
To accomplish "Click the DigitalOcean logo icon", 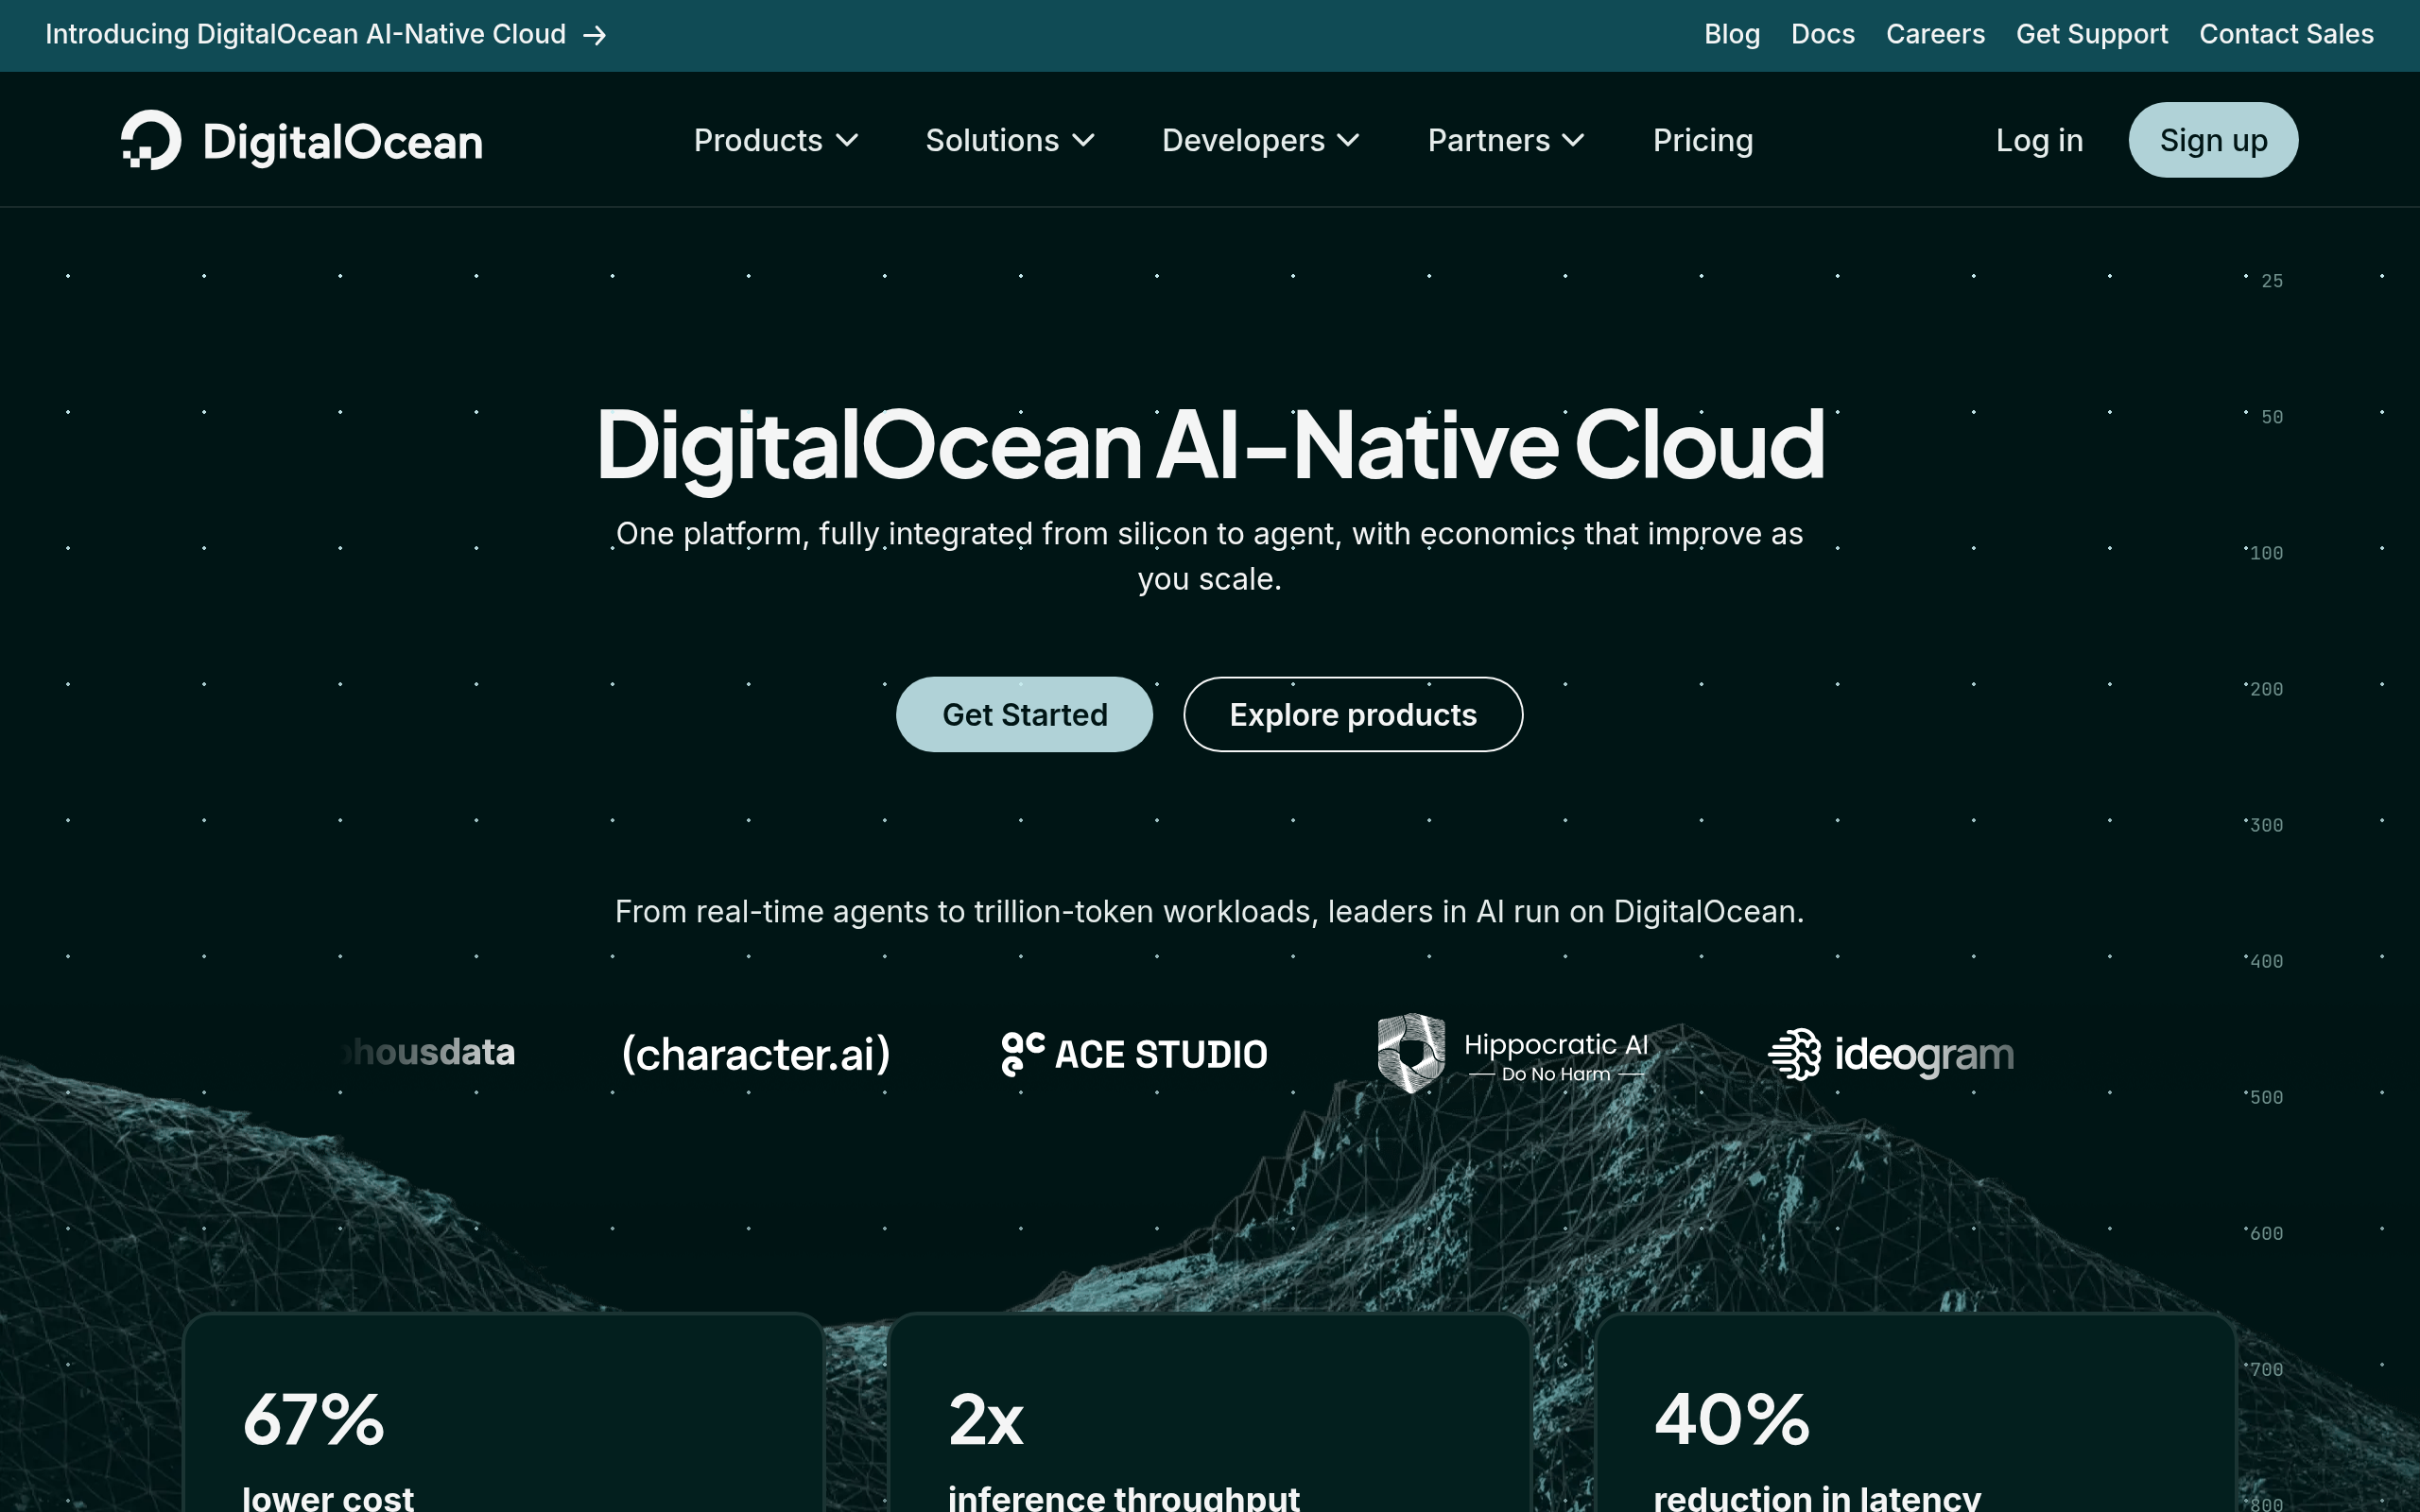I will click(x=151, y=140).
